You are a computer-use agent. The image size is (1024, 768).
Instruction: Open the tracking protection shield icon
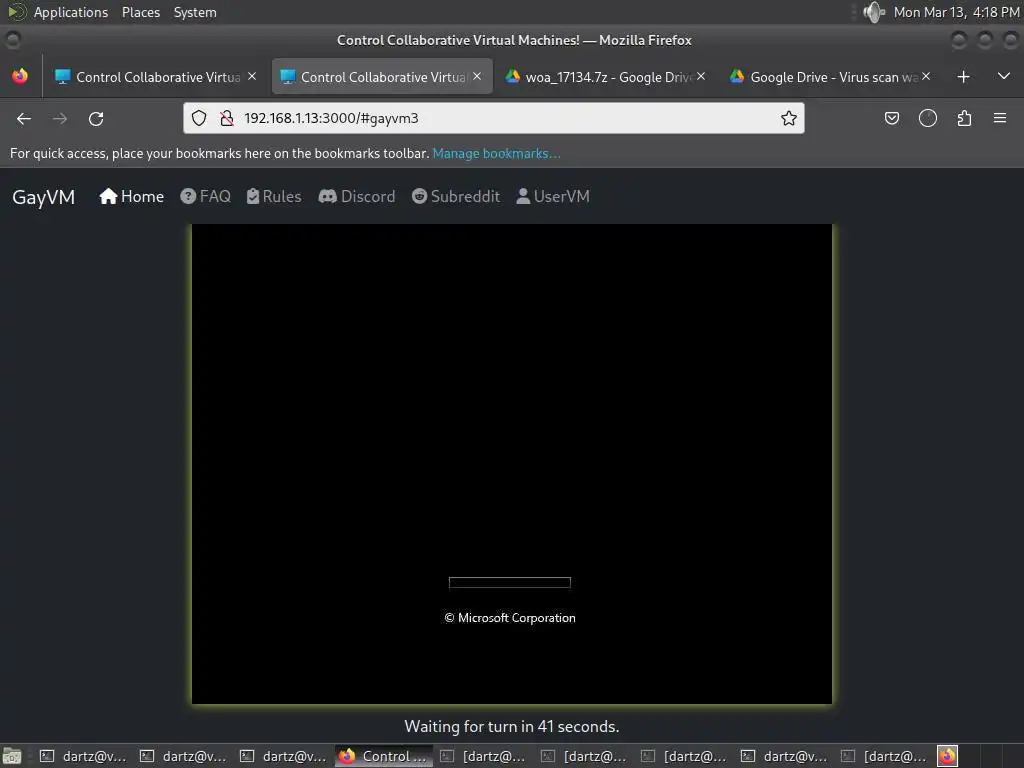point(199,118)
